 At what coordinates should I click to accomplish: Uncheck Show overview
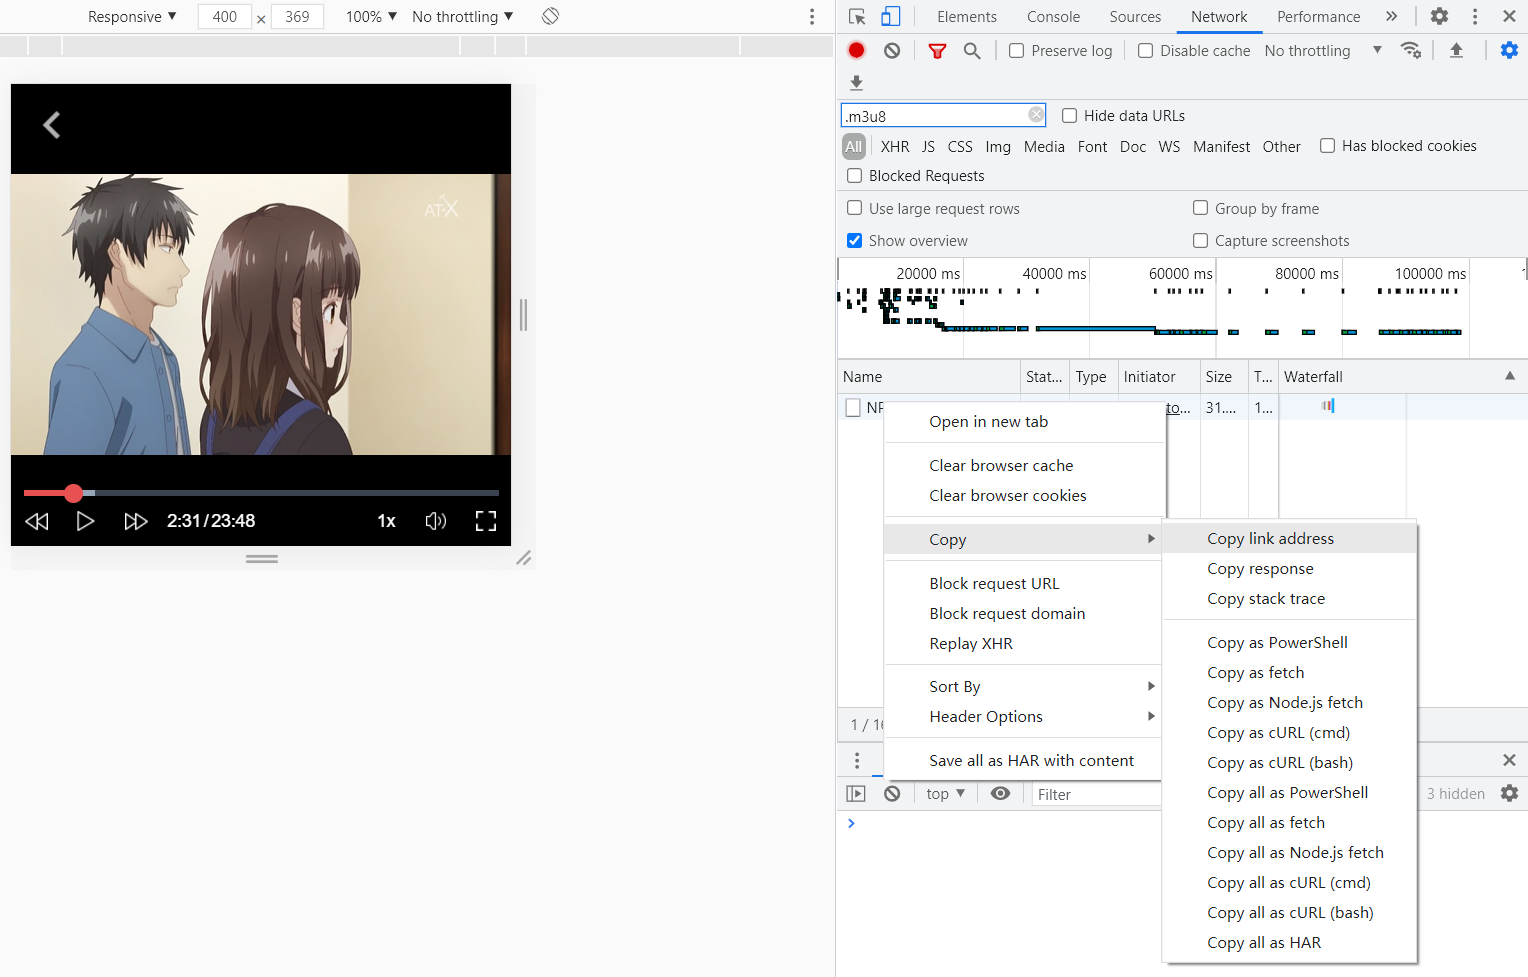point(854,240)
